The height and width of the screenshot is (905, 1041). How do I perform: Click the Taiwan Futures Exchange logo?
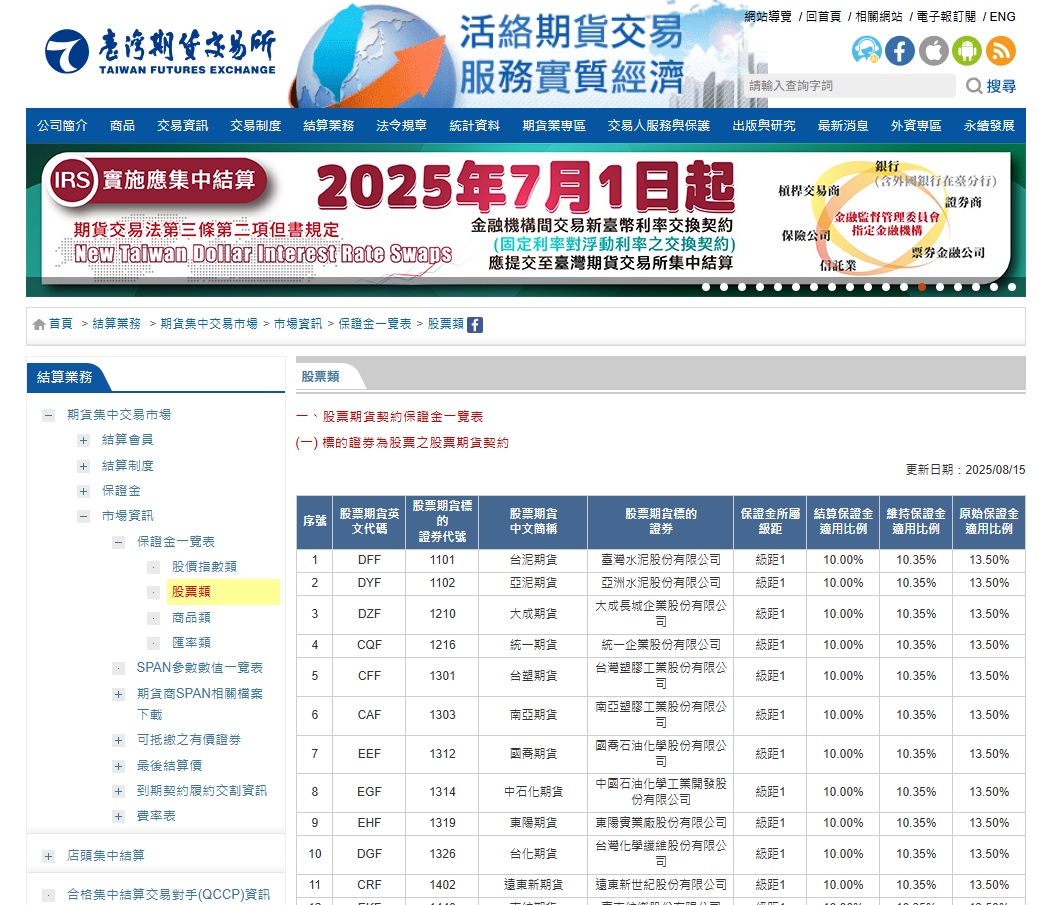click(160, 52)
